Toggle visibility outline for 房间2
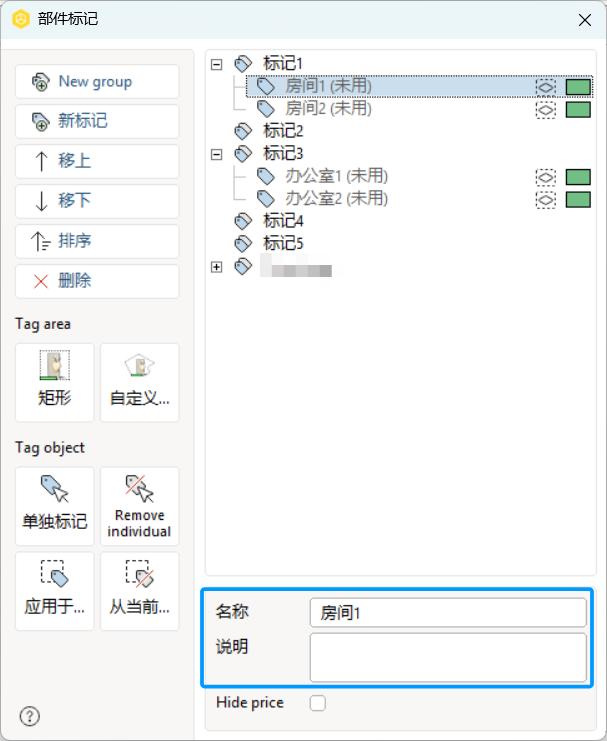Image resolution: width=607 pixels, height=741 pixels. [x=546, y=110]
